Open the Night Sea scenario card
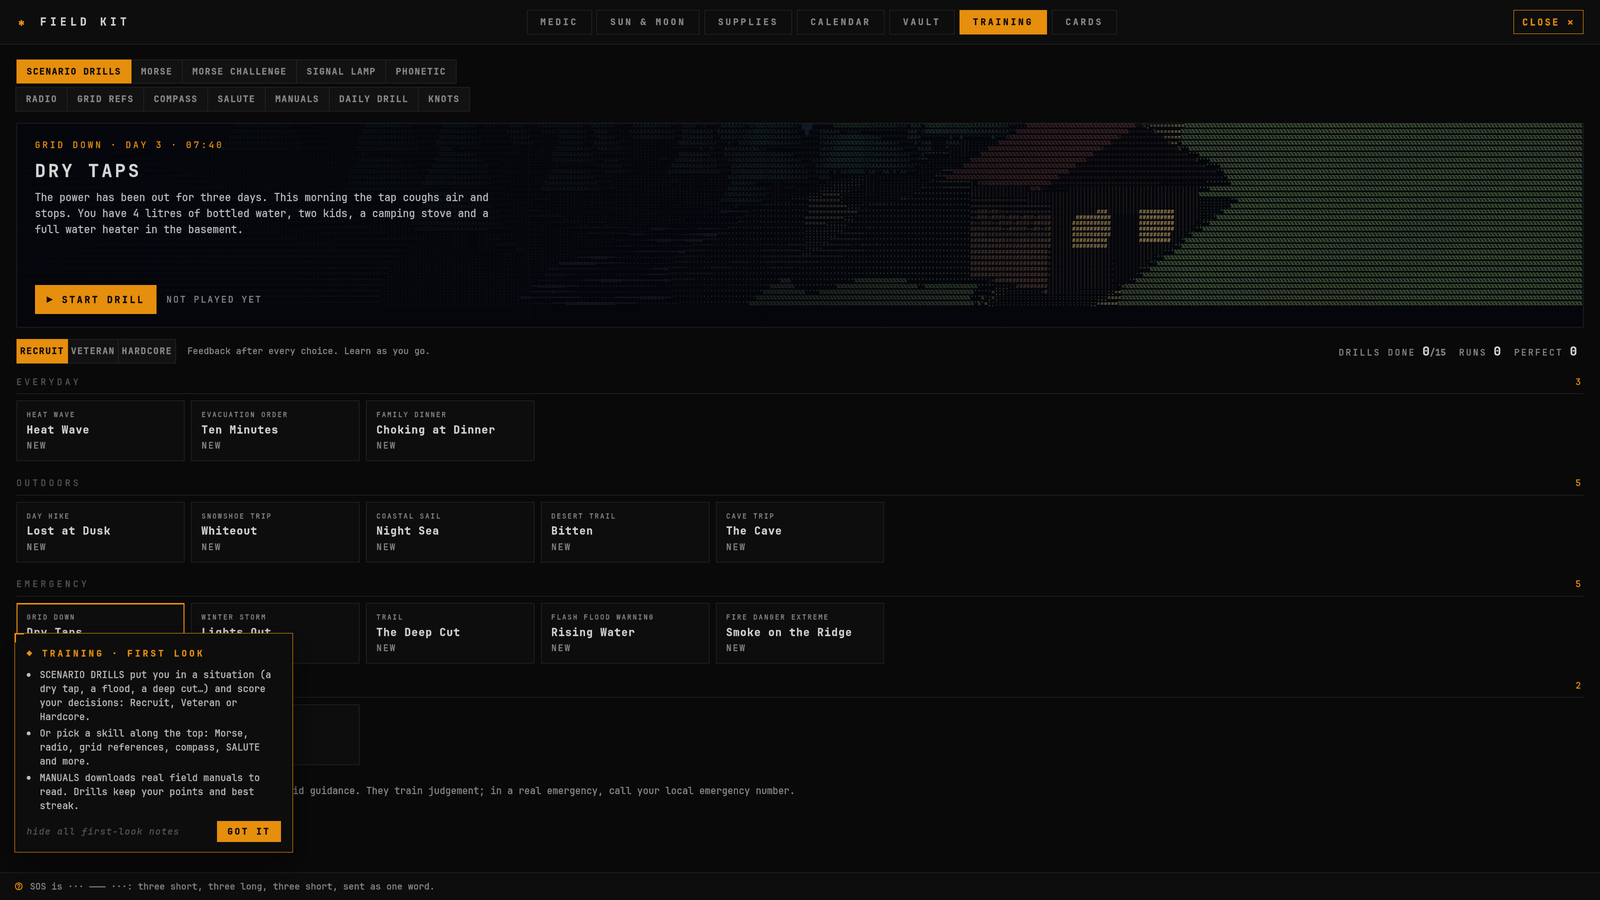Image resolution: width=1600 pixels, height=900 pixels. click(x=450, y=532)
